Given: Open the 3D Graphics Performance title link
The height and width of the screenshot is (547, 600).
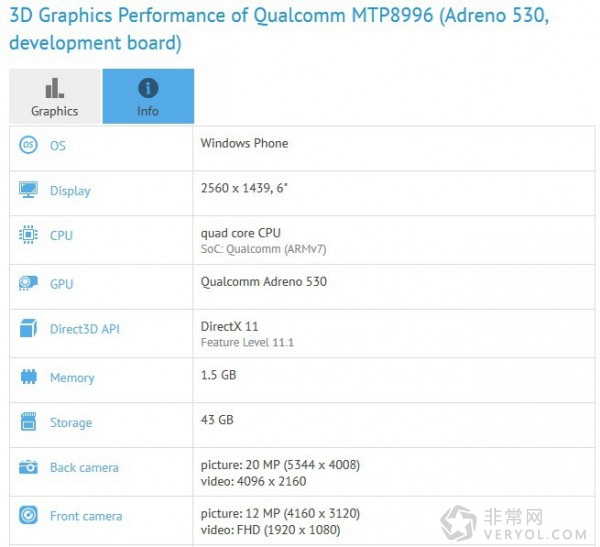Looking at the screenshot, I should point(279,29).
